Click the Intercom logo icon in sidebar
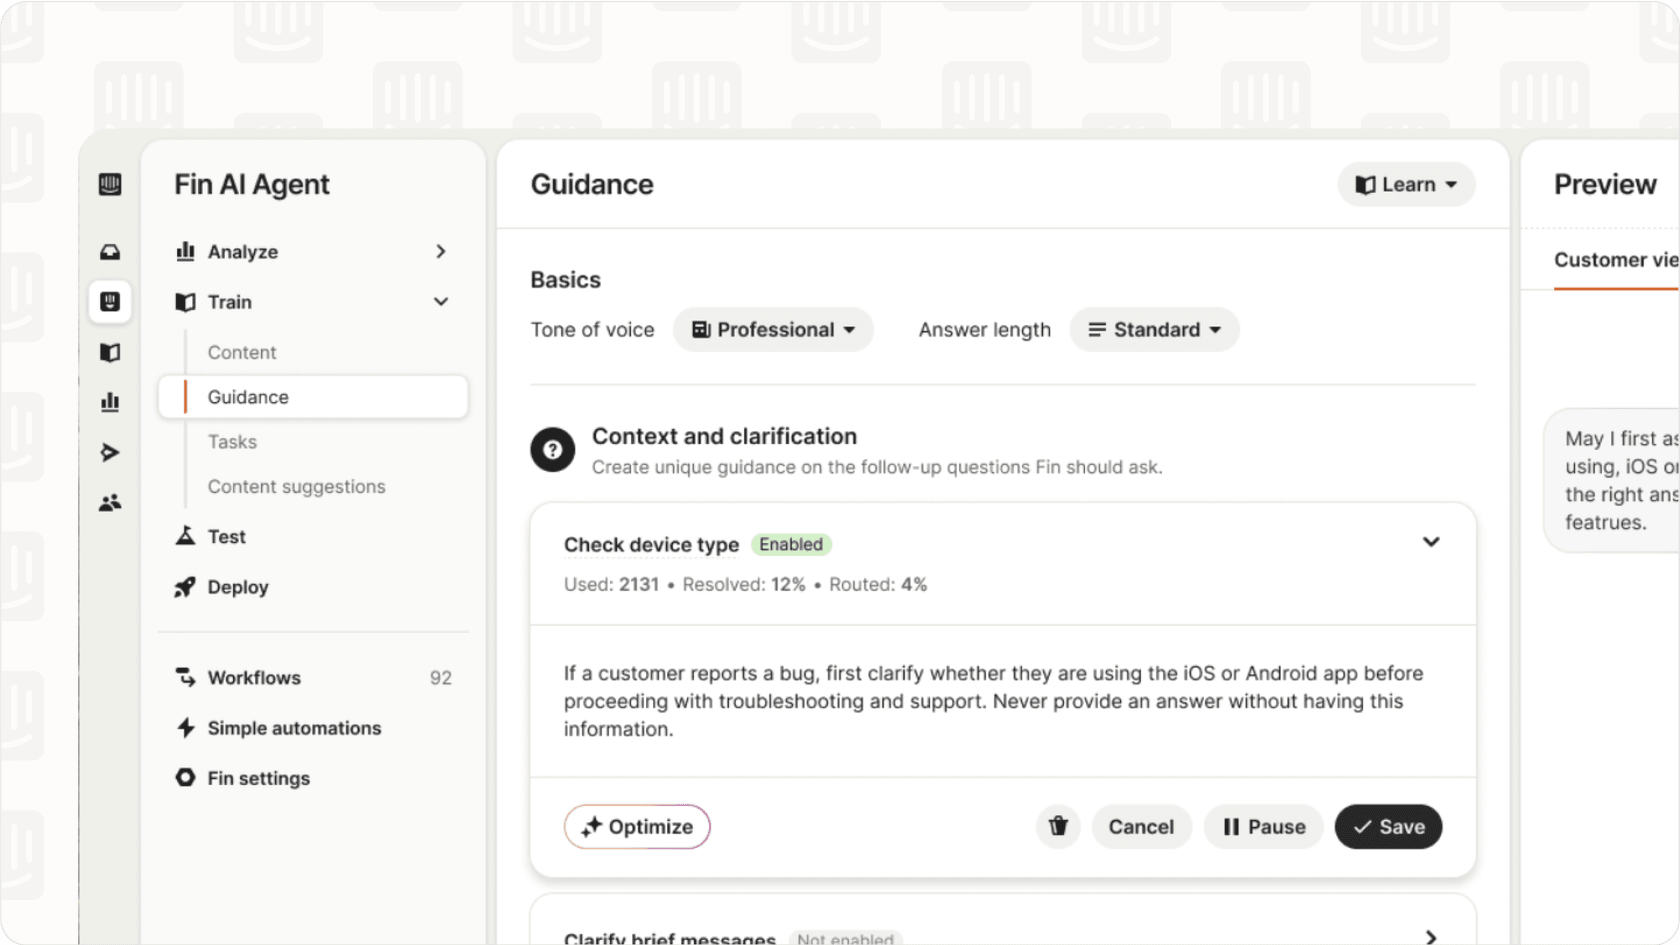The width and height of the screenshot is (1680, 945). click(x=110, y=184)
